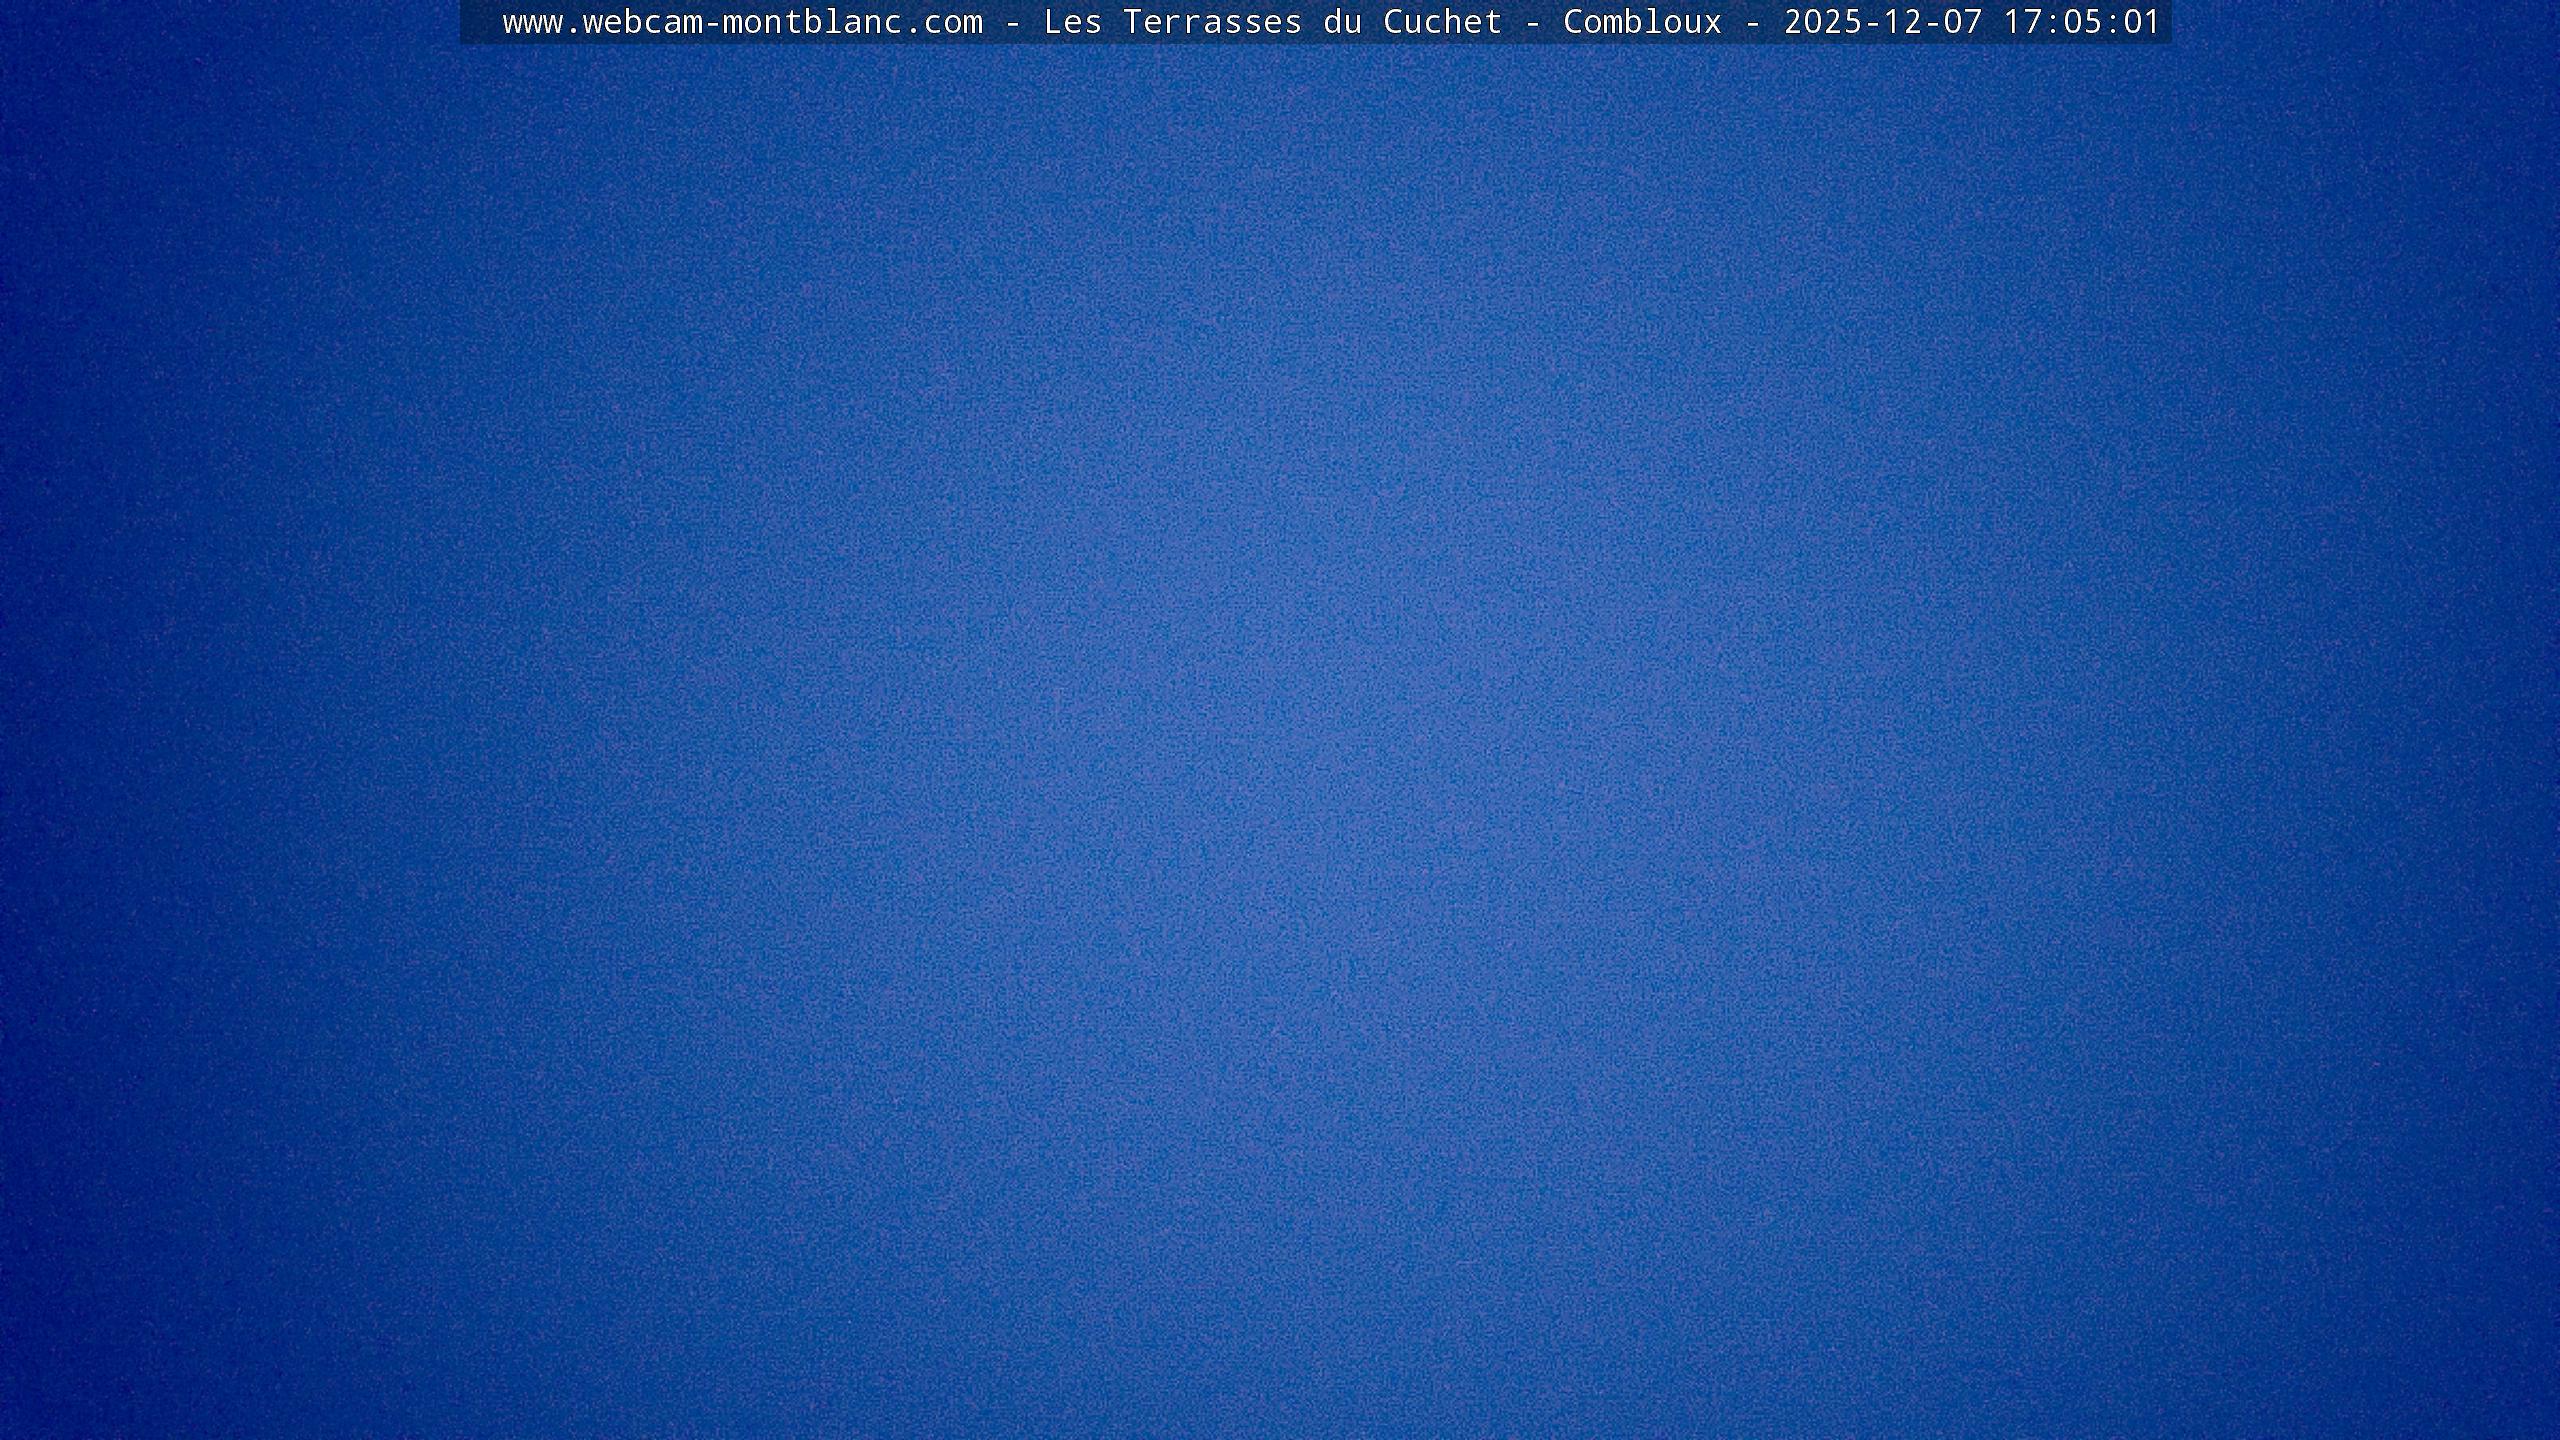
Task: Click the 2025-12-07 date stamp
Action: click(x=1883, y=22)
